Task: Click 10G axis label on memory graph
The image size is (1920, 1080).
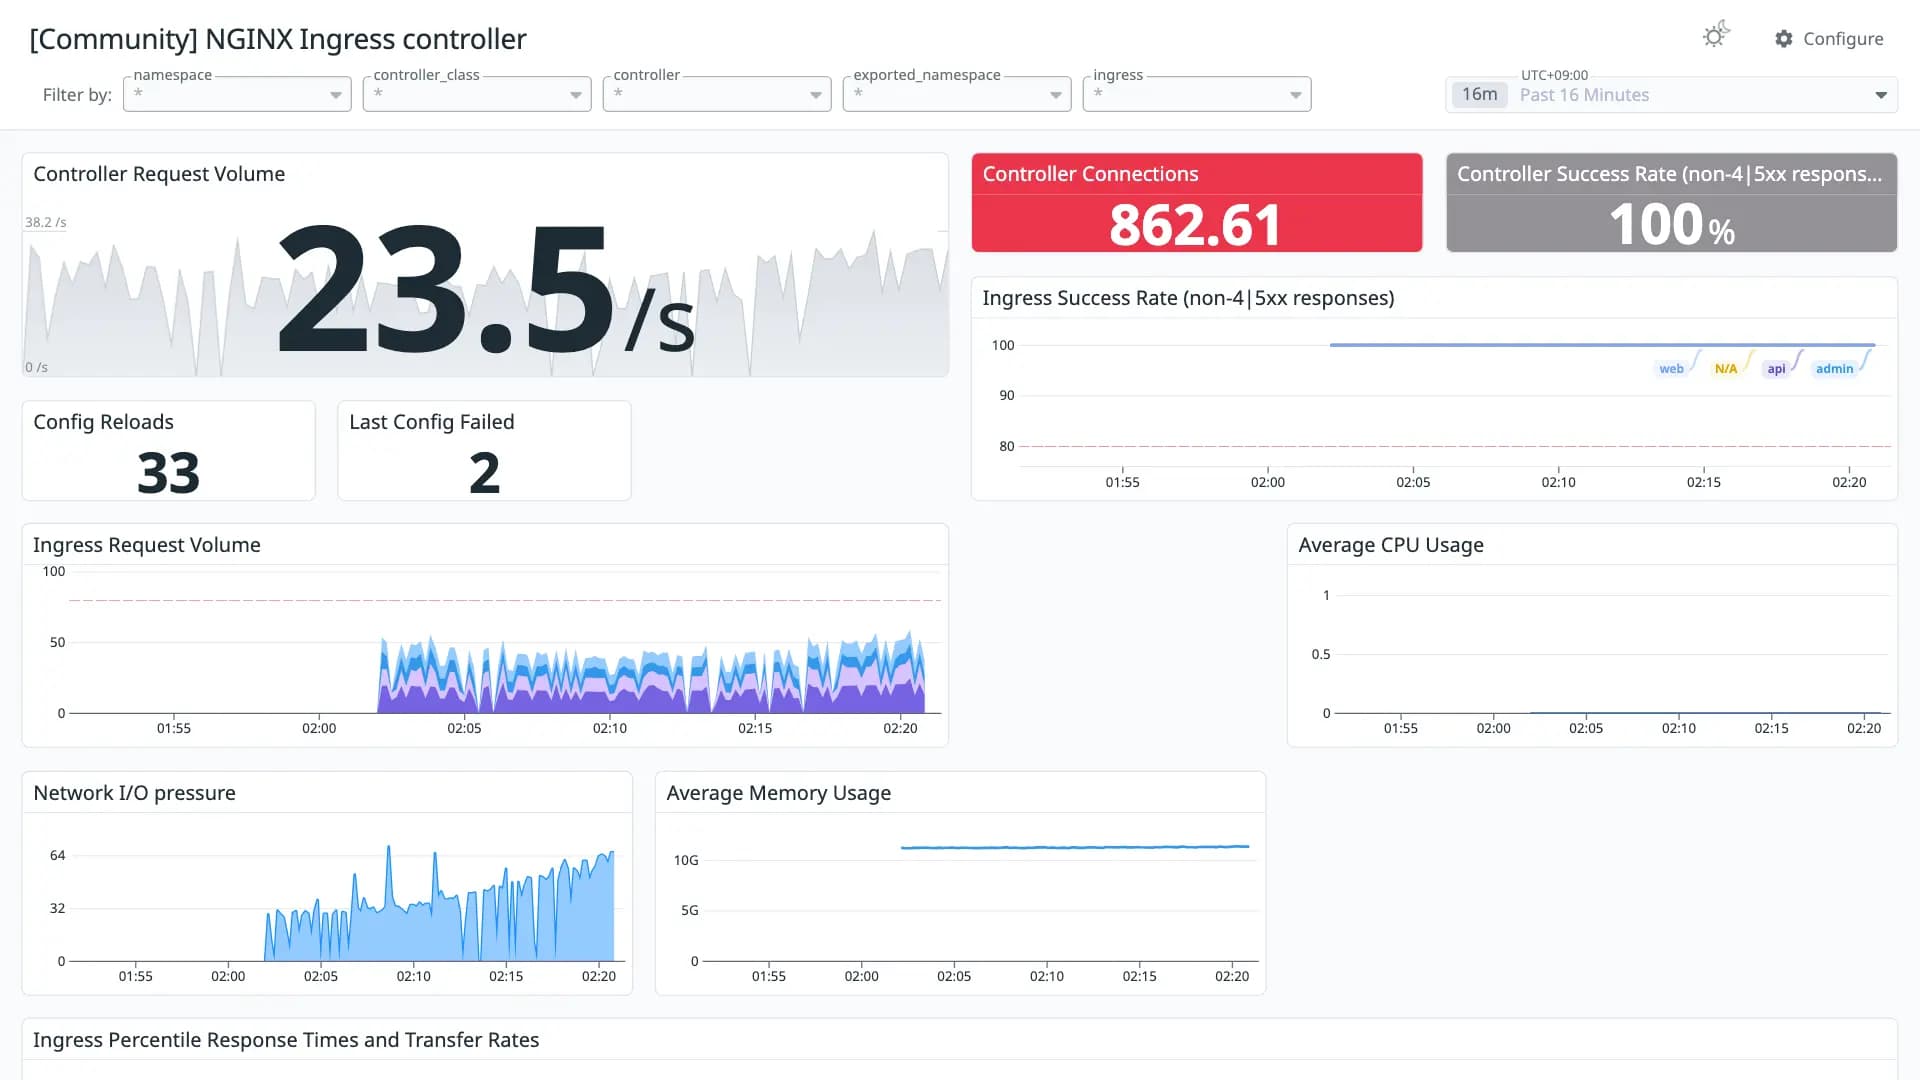Action: 686,860
